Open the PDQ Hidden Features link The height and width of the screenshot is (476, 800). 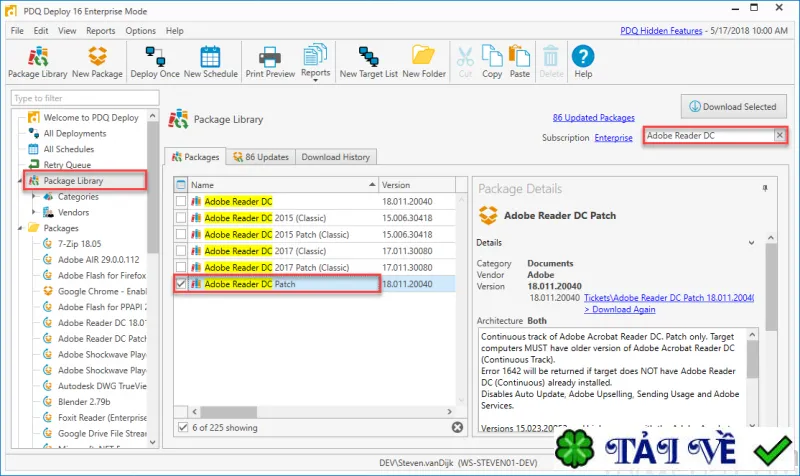[x=661, y=31]
